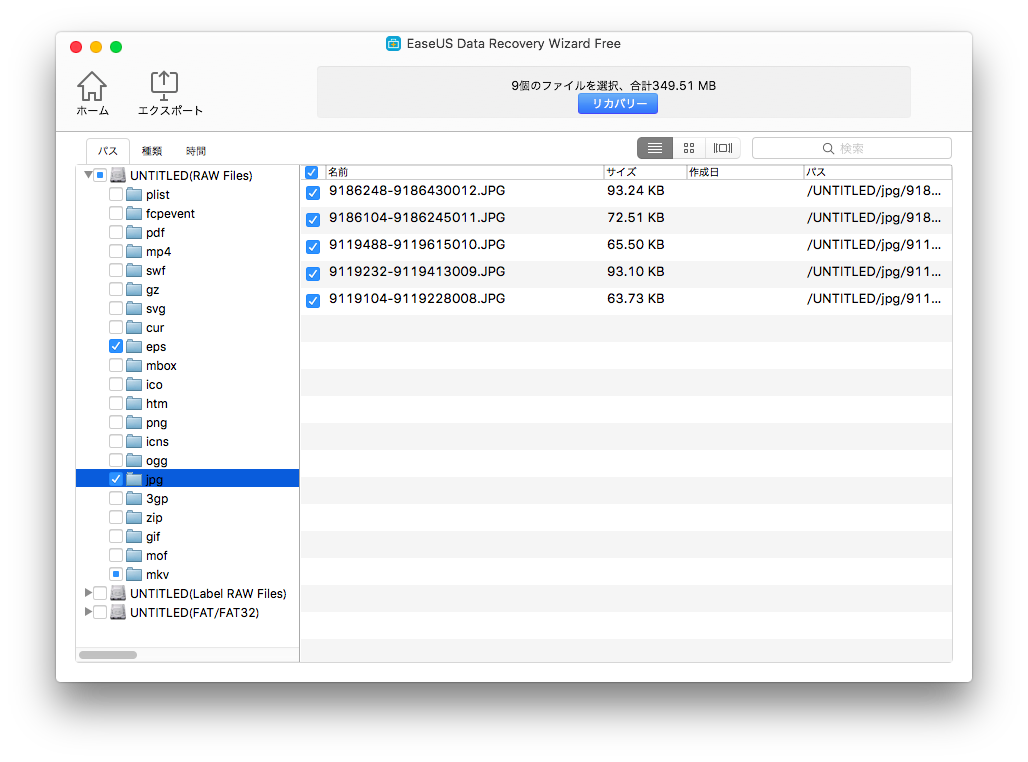Click the EaseUS app icon in title bar

393,44
